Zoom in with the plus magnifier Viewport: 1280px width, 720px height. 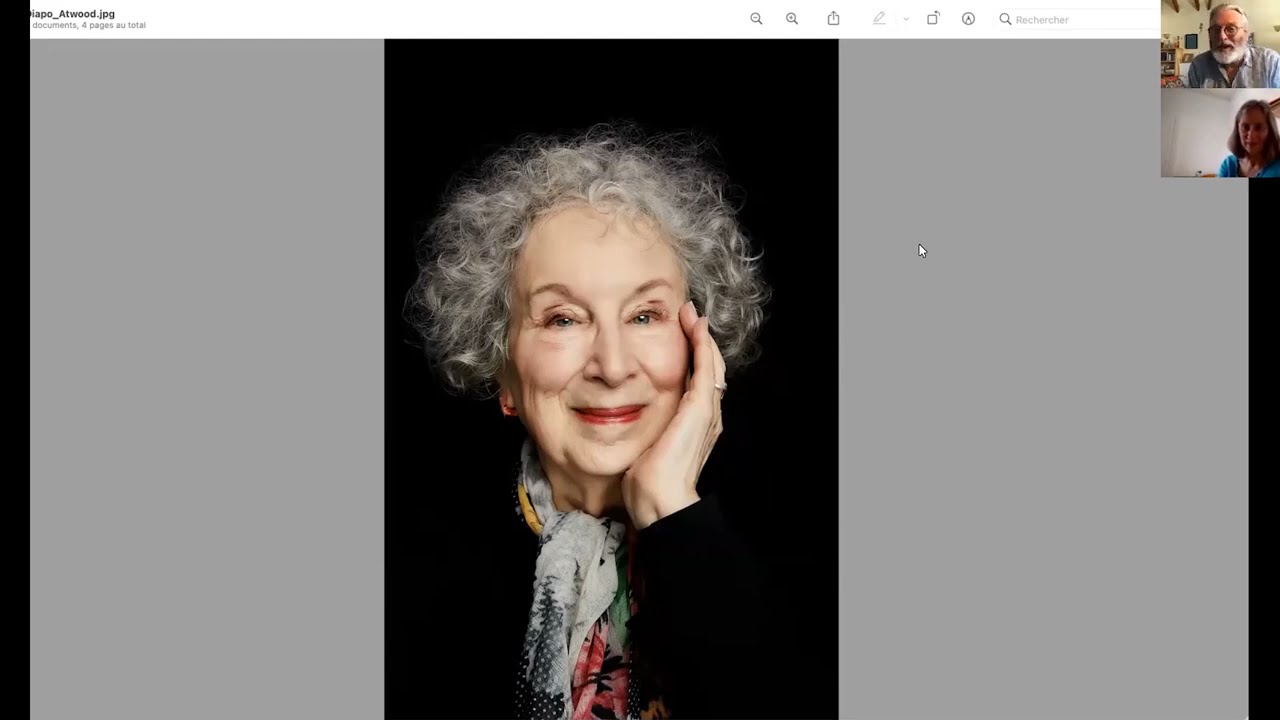tap(792, 19)
